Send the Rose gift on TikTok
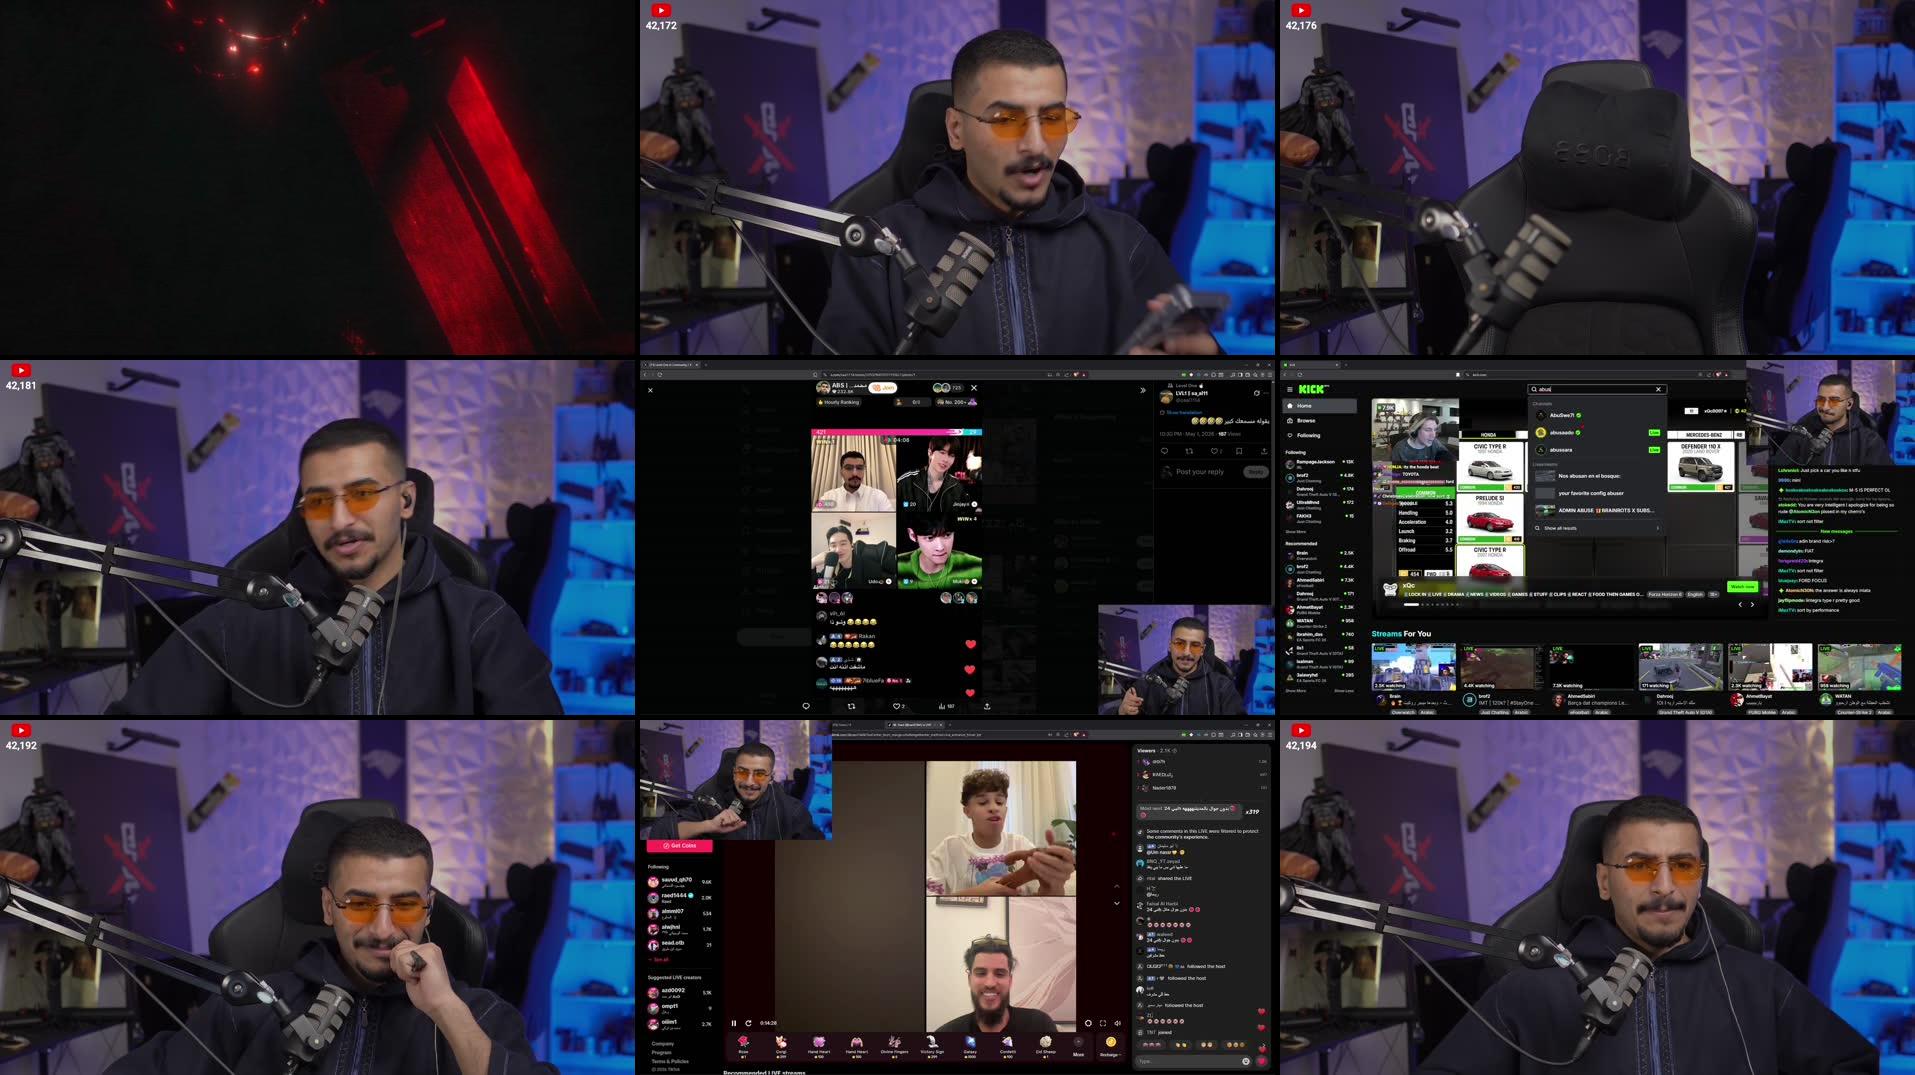The height and width of the screenshot is (1075, 1915). pos(743,1046)
